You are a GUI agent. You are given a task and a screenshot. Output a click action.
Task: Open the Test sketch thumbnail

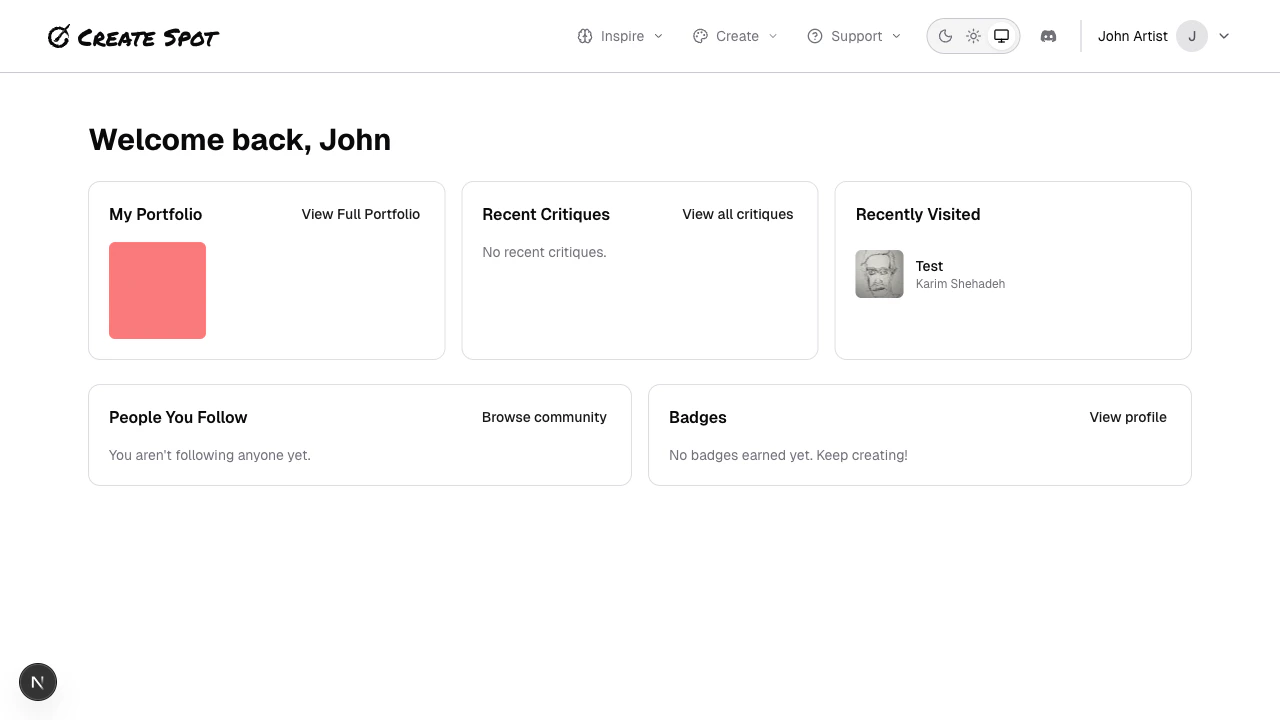coord(880,274)
